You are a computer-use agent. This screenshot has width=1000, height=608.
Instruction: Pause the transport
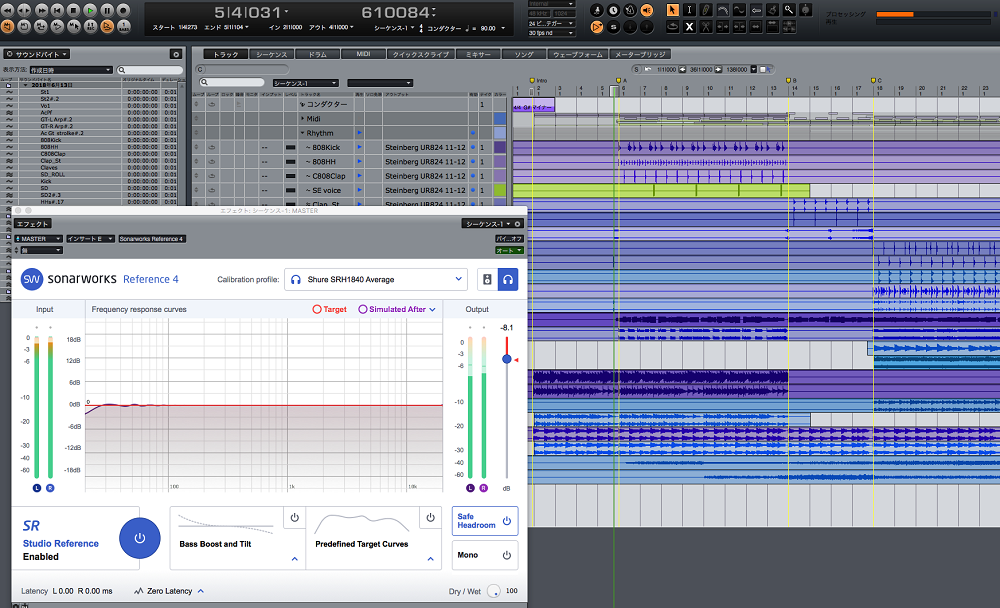107,10
